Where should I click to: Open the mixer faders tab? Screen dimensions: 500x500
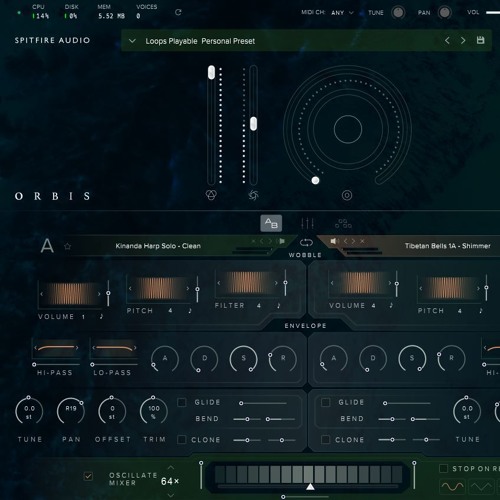pos(307,223)
